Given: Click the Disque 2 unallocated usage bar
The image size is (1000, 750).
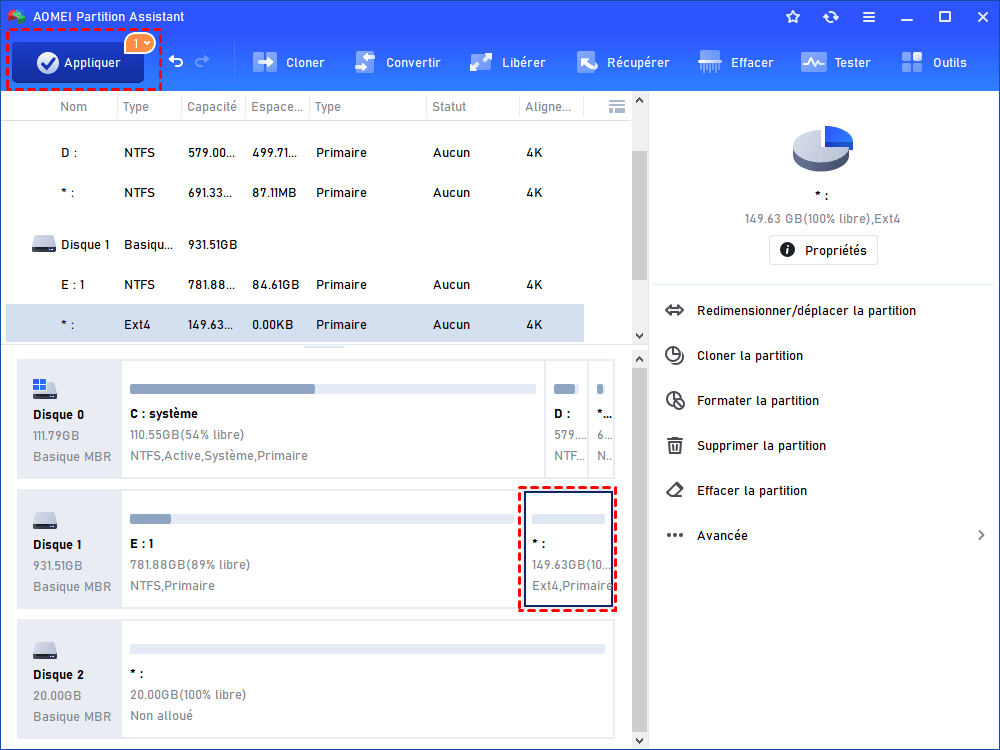Looking at the screenshot, I should point(367,649).
